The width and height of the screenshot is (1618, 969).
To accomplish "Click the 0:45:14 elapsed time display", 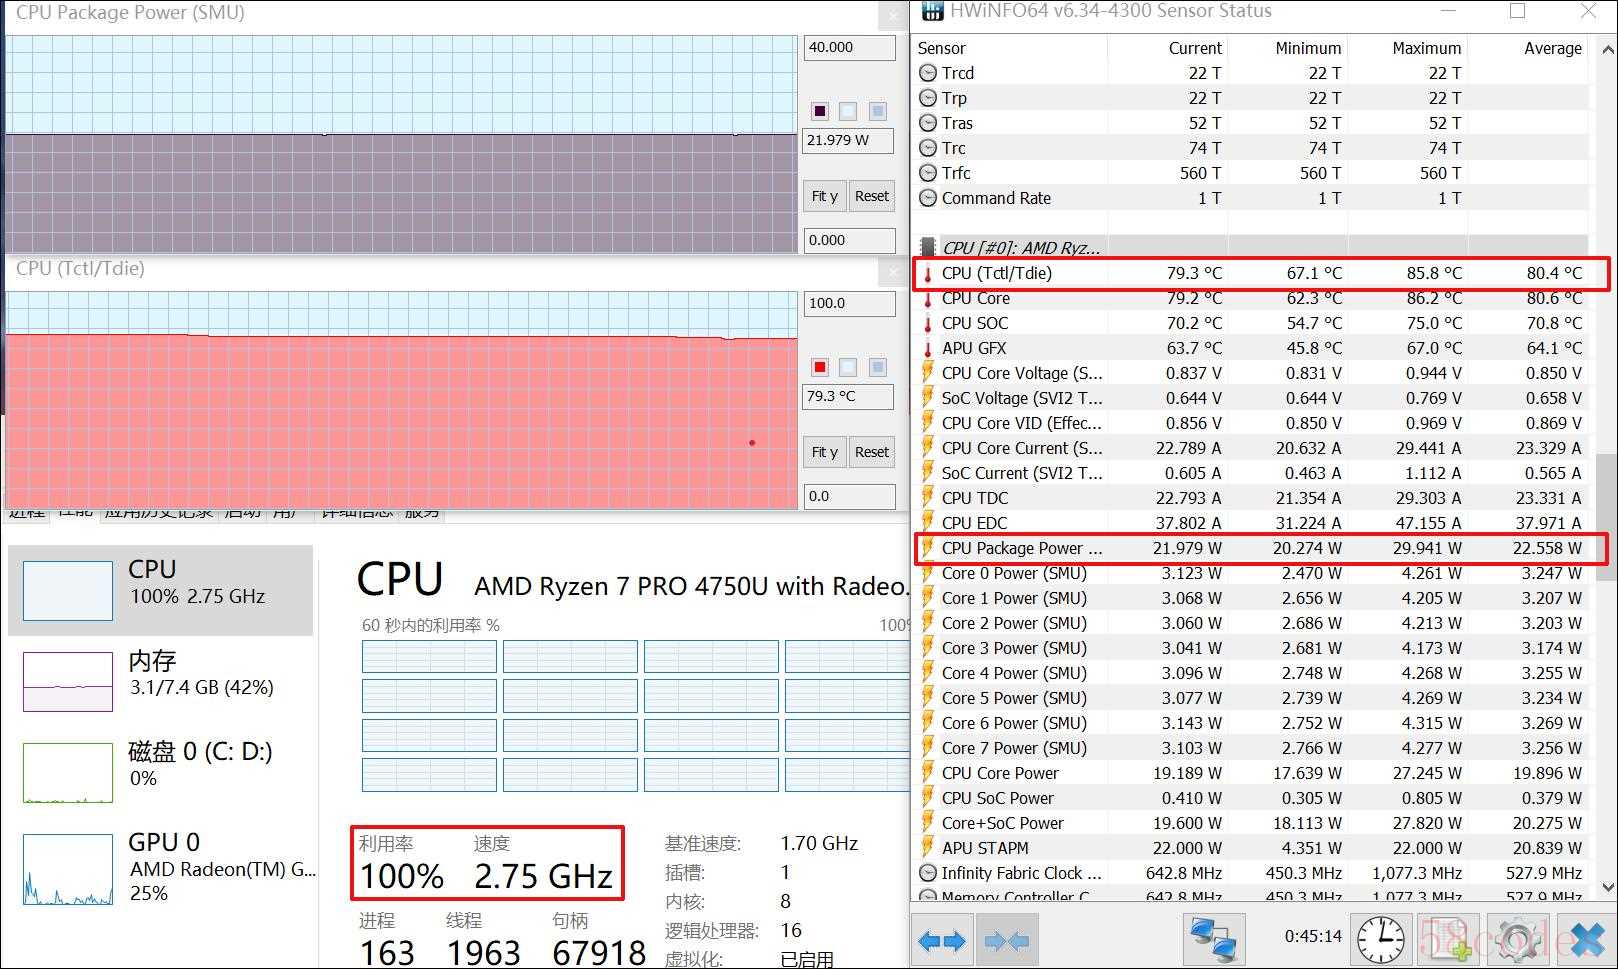I will click(x=1313, y=936).
